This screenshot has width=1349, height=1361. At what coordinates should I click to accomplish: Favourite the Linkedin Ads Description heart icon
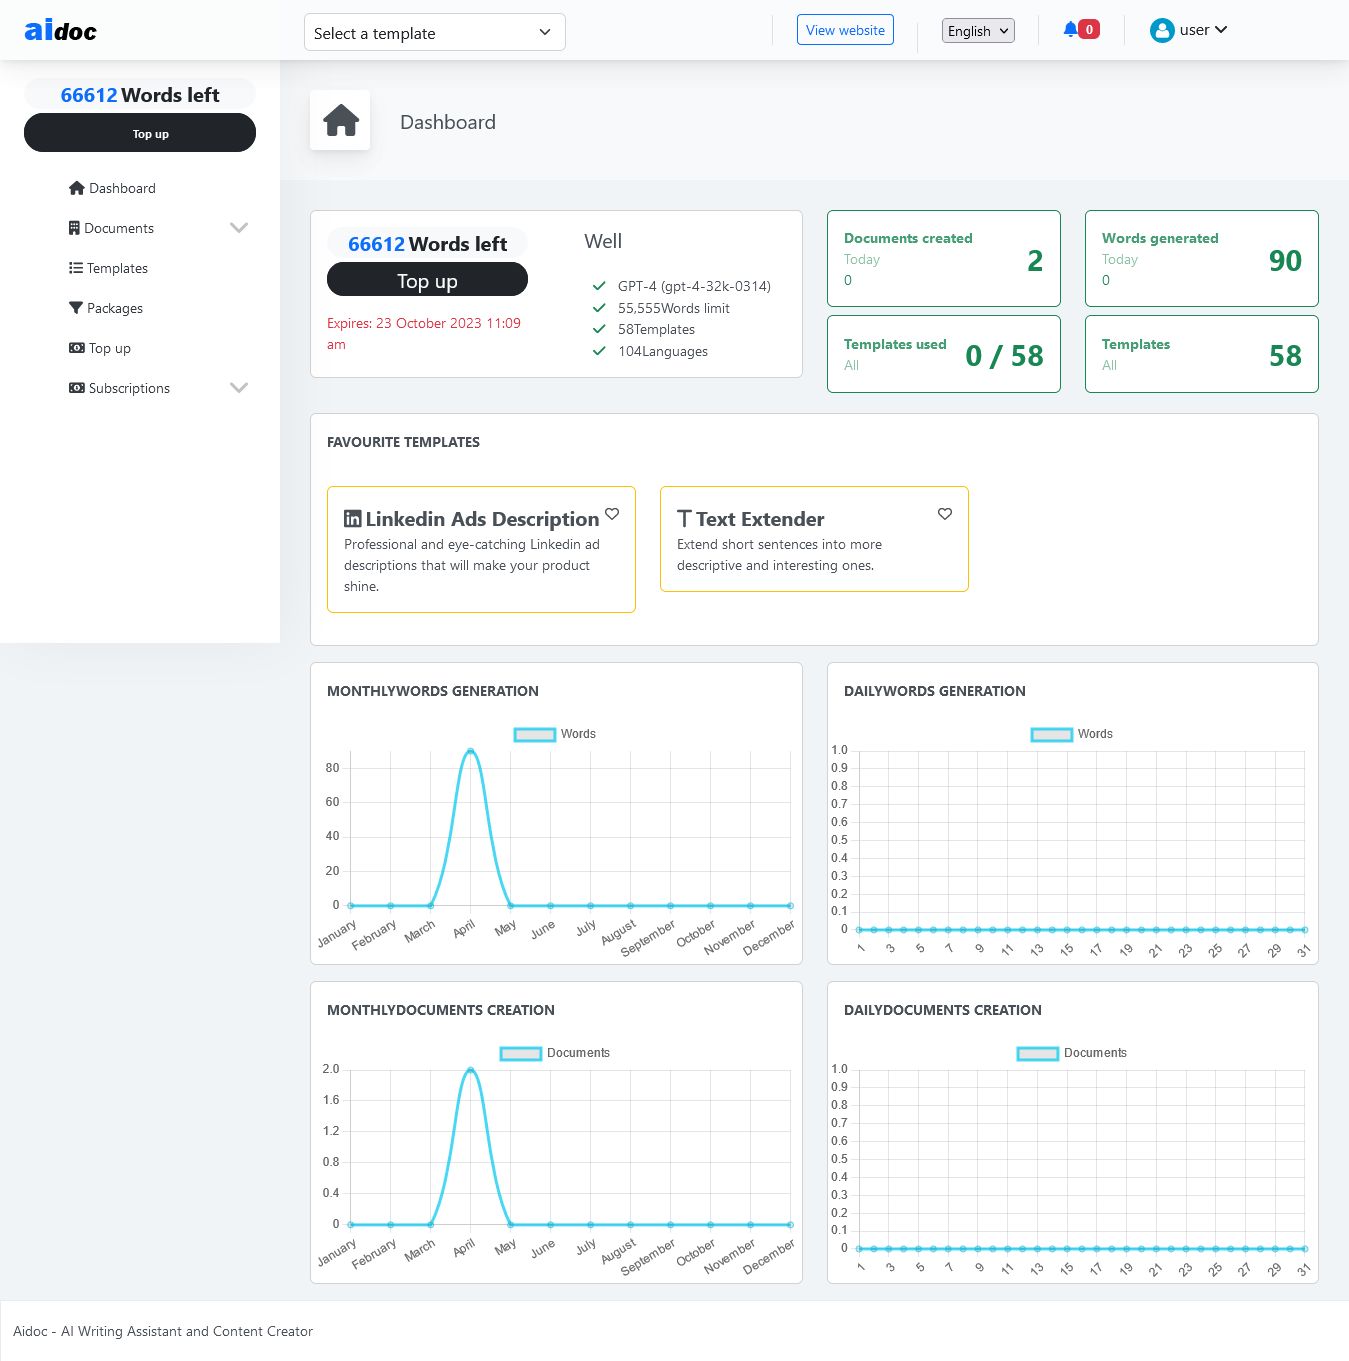click(x=612, y=514)
